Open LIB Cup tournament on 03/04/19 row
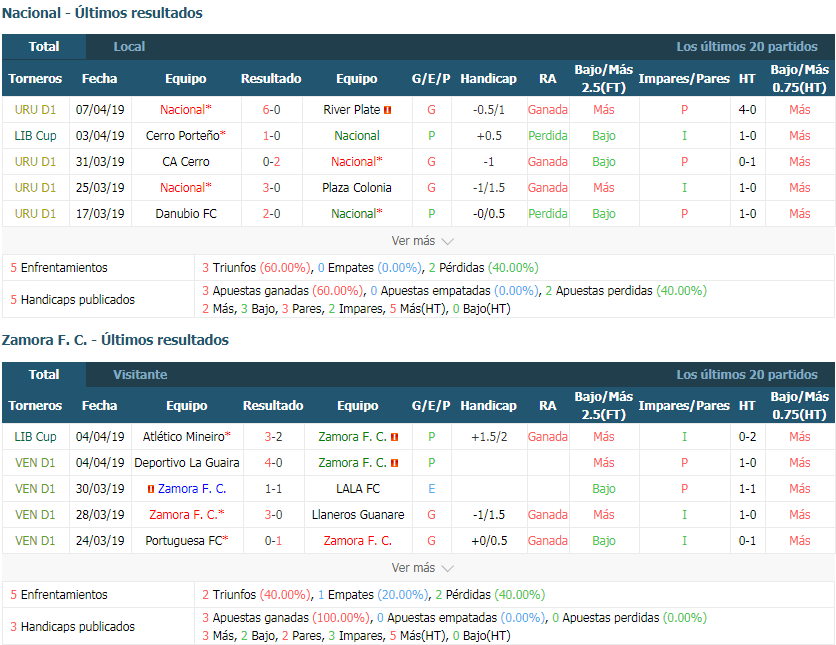The image size is (836, 645). (x=35, y=136)
